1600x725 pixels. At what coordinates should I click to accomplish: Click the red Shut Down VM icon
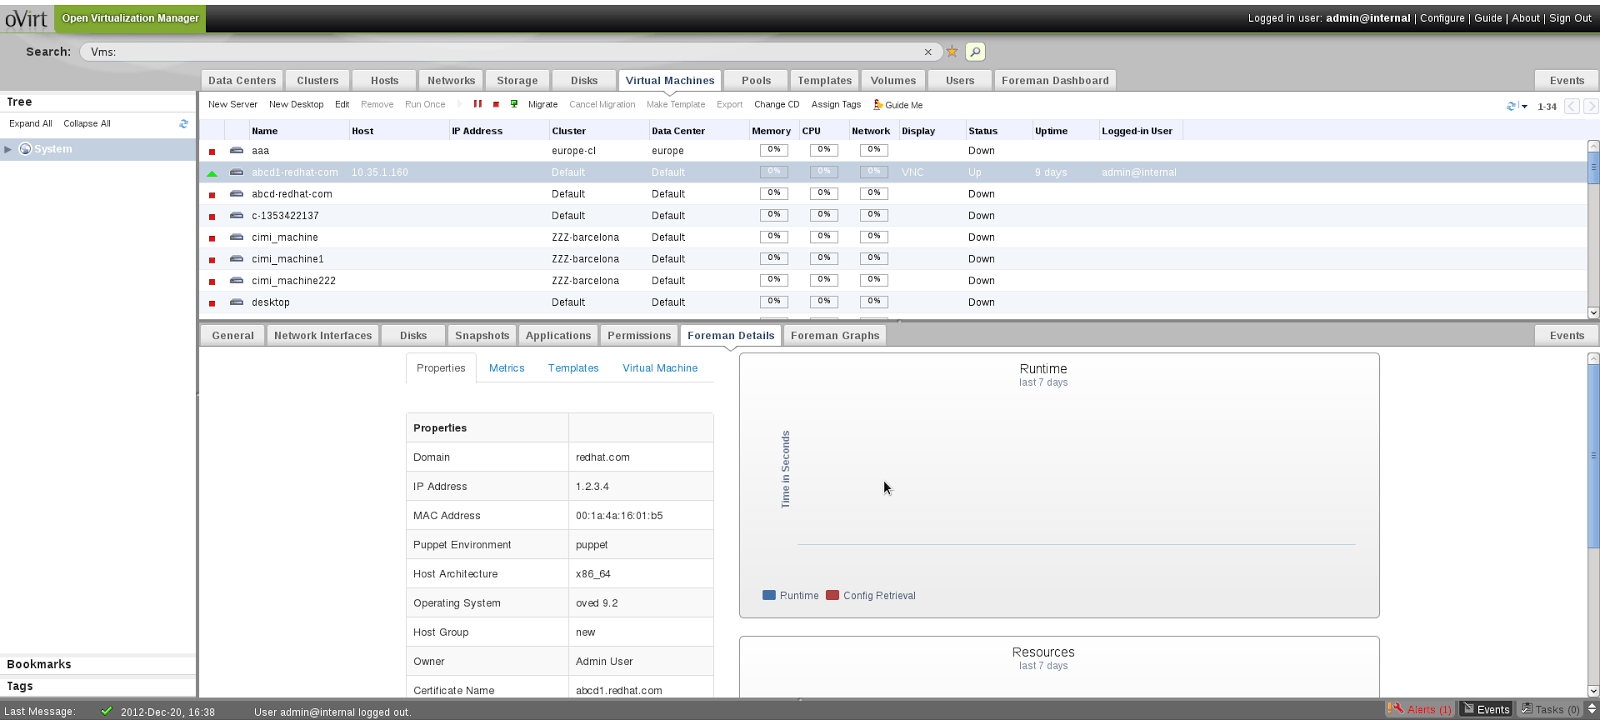(x=496, y=104)
